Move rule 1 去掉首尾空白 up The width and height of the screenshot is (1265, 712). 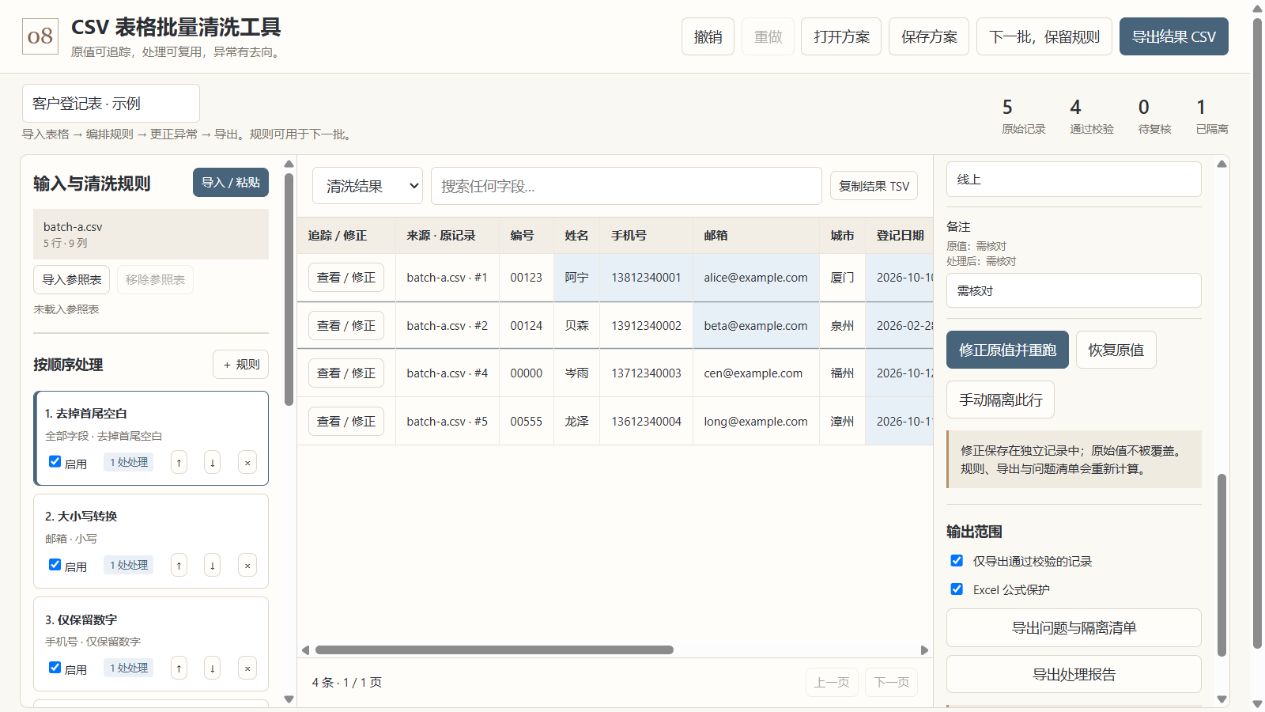pos(179,462)
